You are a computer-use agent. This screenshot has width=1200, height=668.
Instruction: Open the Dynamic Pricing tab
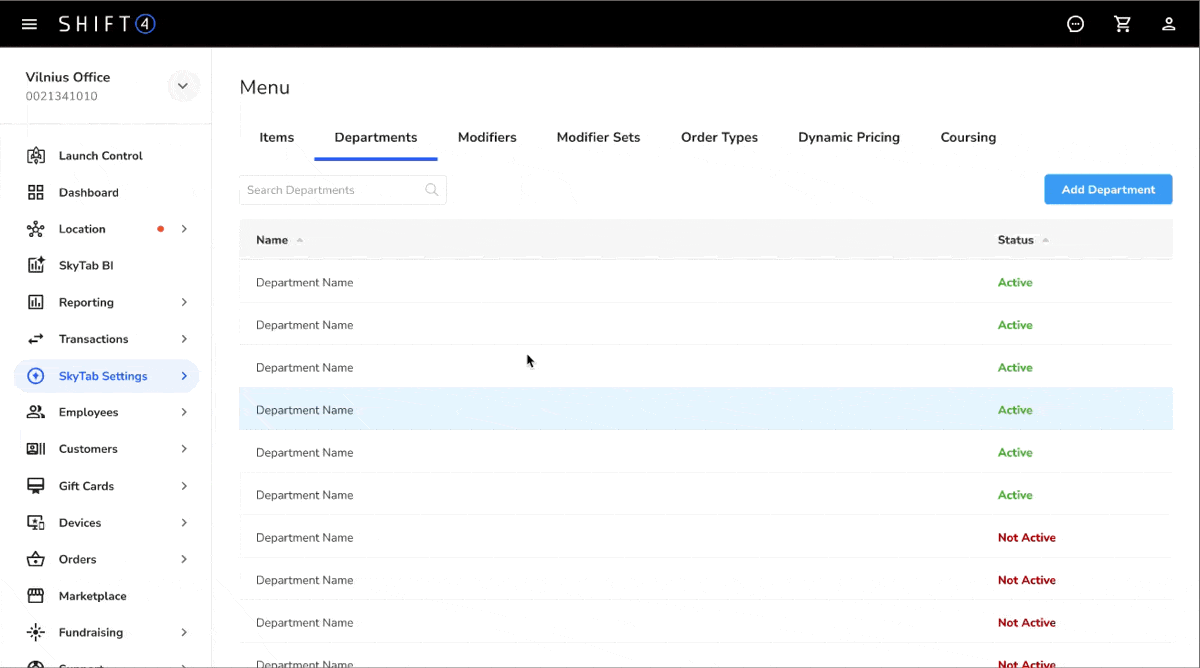[849, 138]
